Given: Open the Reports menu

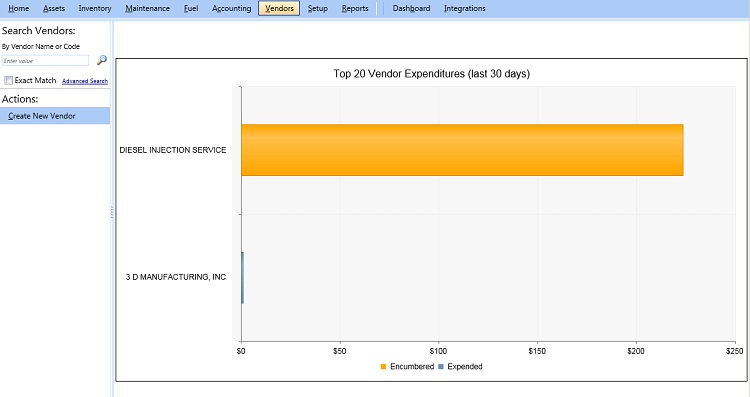Looking at the screenshot, I should pos(355,8).
